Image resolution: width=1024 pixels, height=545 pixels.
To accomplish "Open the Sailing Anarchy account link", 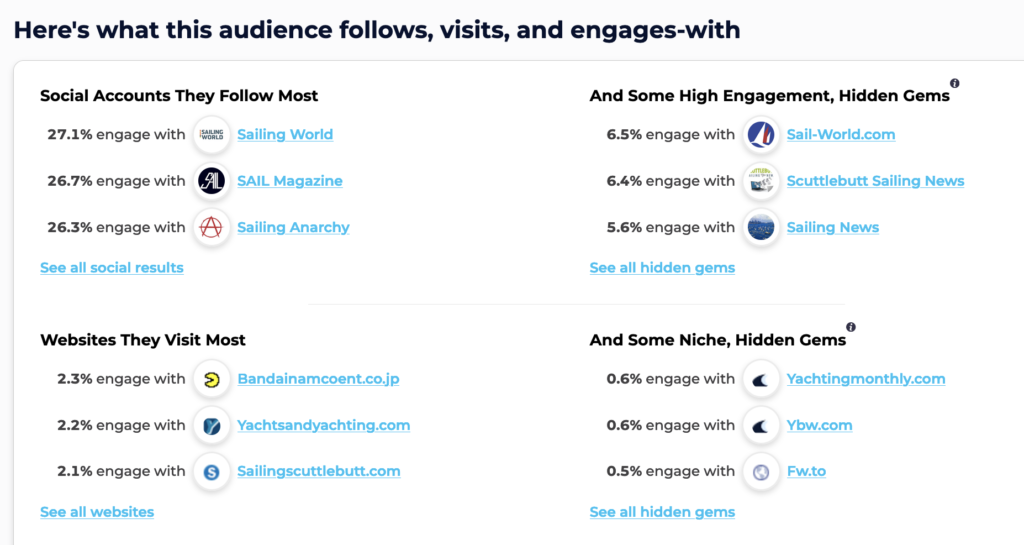I will [293, 228].
